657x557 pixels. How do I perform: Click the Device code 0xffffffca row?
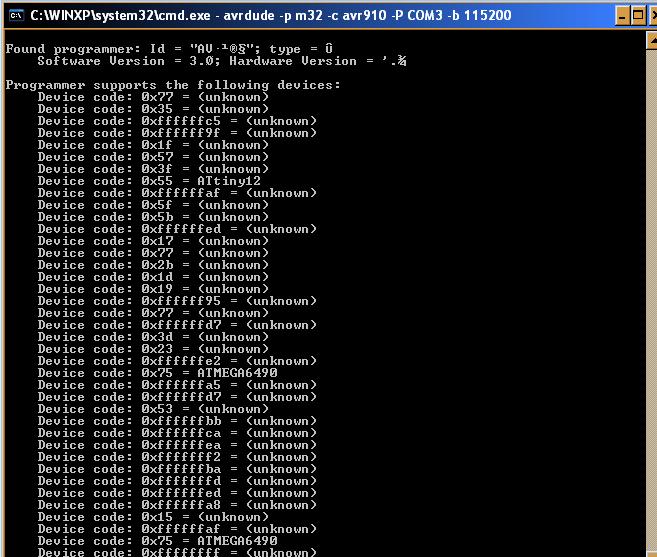tap(177, 433)
